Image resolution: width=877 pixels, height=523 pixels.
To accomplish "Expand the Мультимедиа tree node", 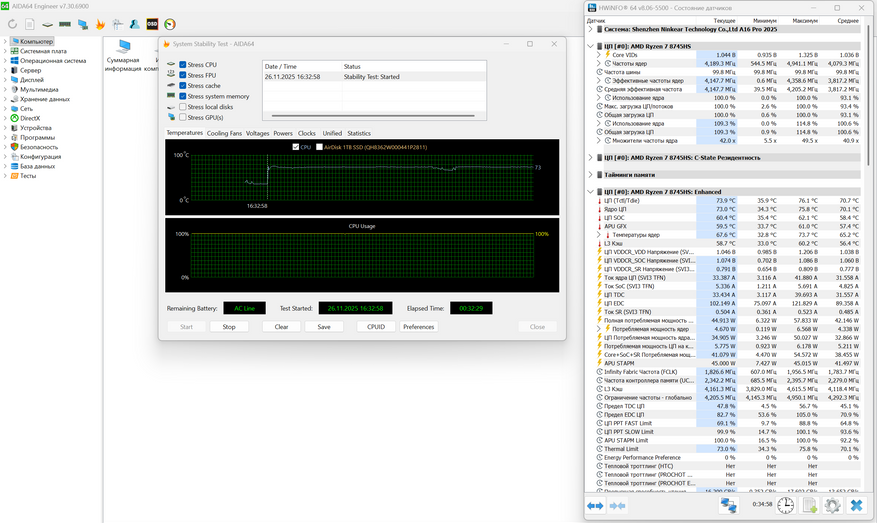I will [6, 89].
